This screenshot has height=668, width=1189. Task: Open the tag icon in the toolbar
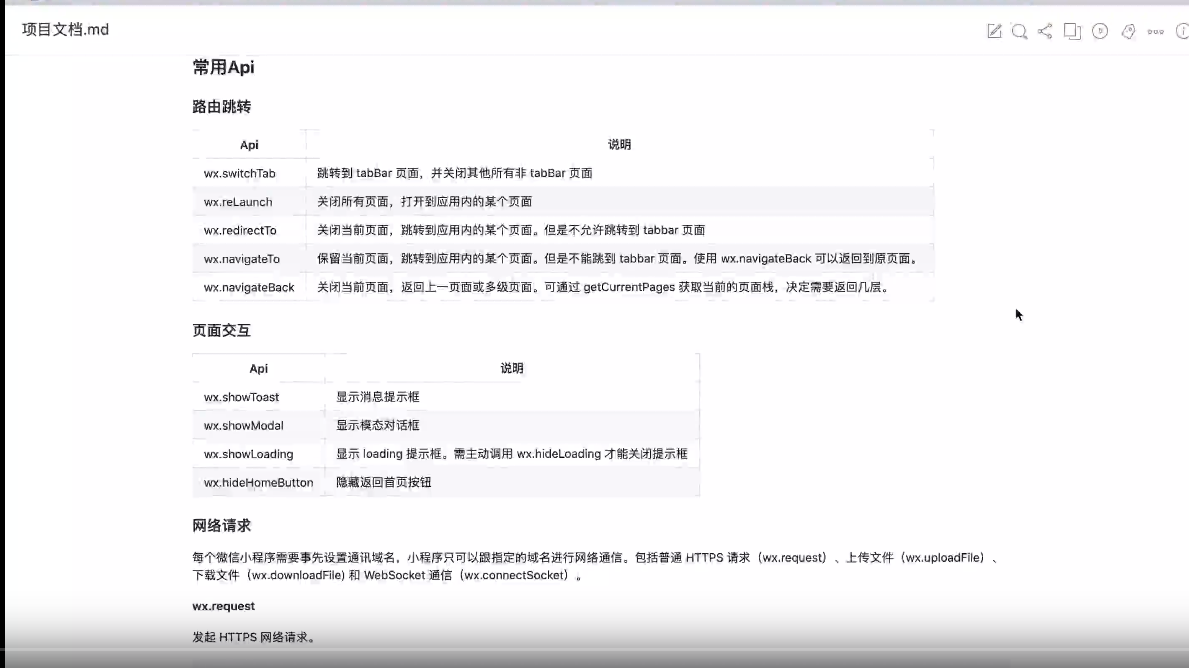[1128, 31]
